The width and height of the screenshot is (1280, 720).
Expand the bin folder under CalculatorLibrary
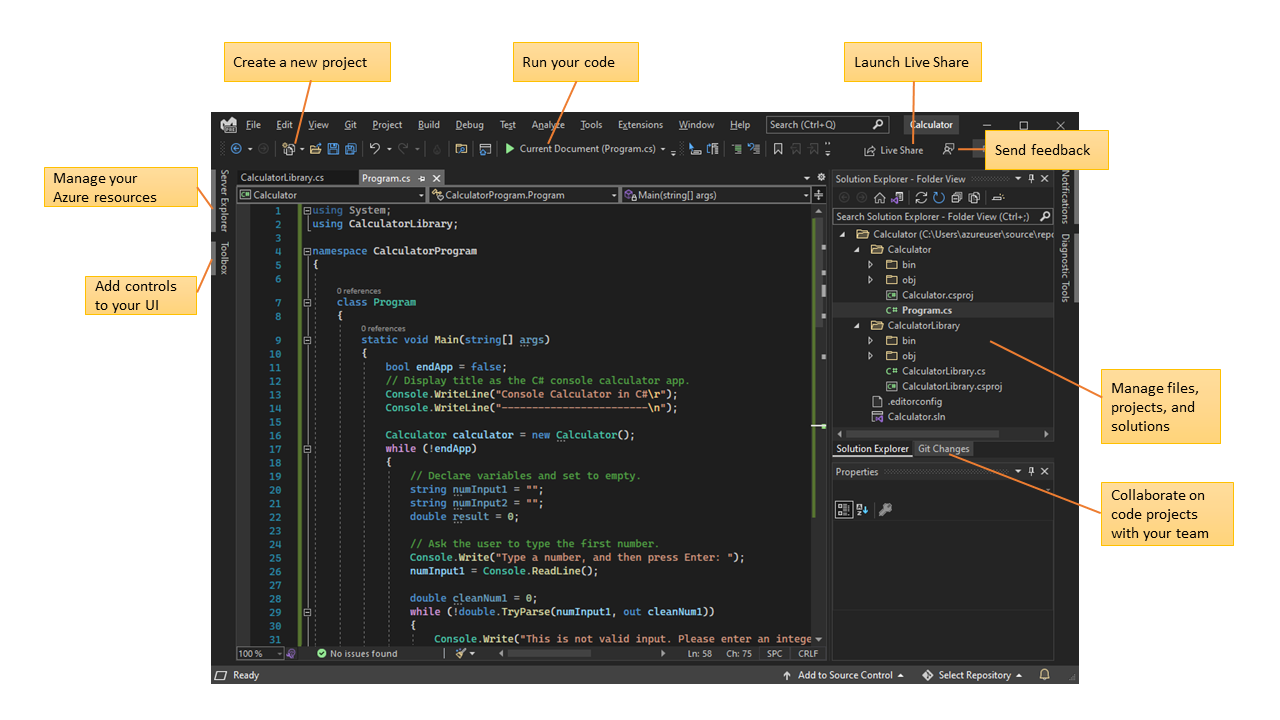870,340
